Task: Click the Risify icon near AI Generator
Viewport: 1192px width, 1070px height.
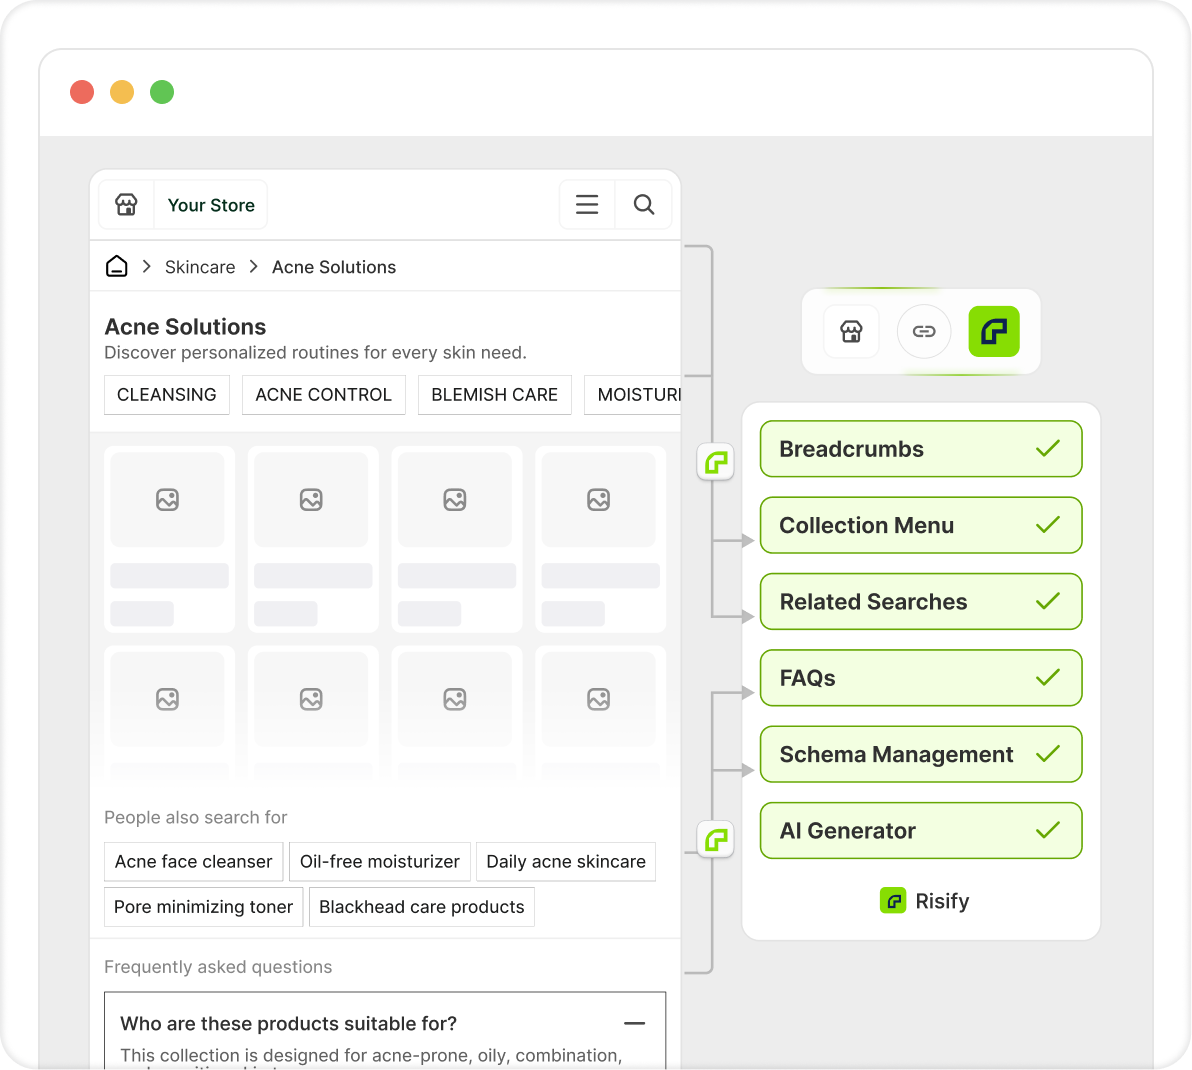Action: coord(715,840)
